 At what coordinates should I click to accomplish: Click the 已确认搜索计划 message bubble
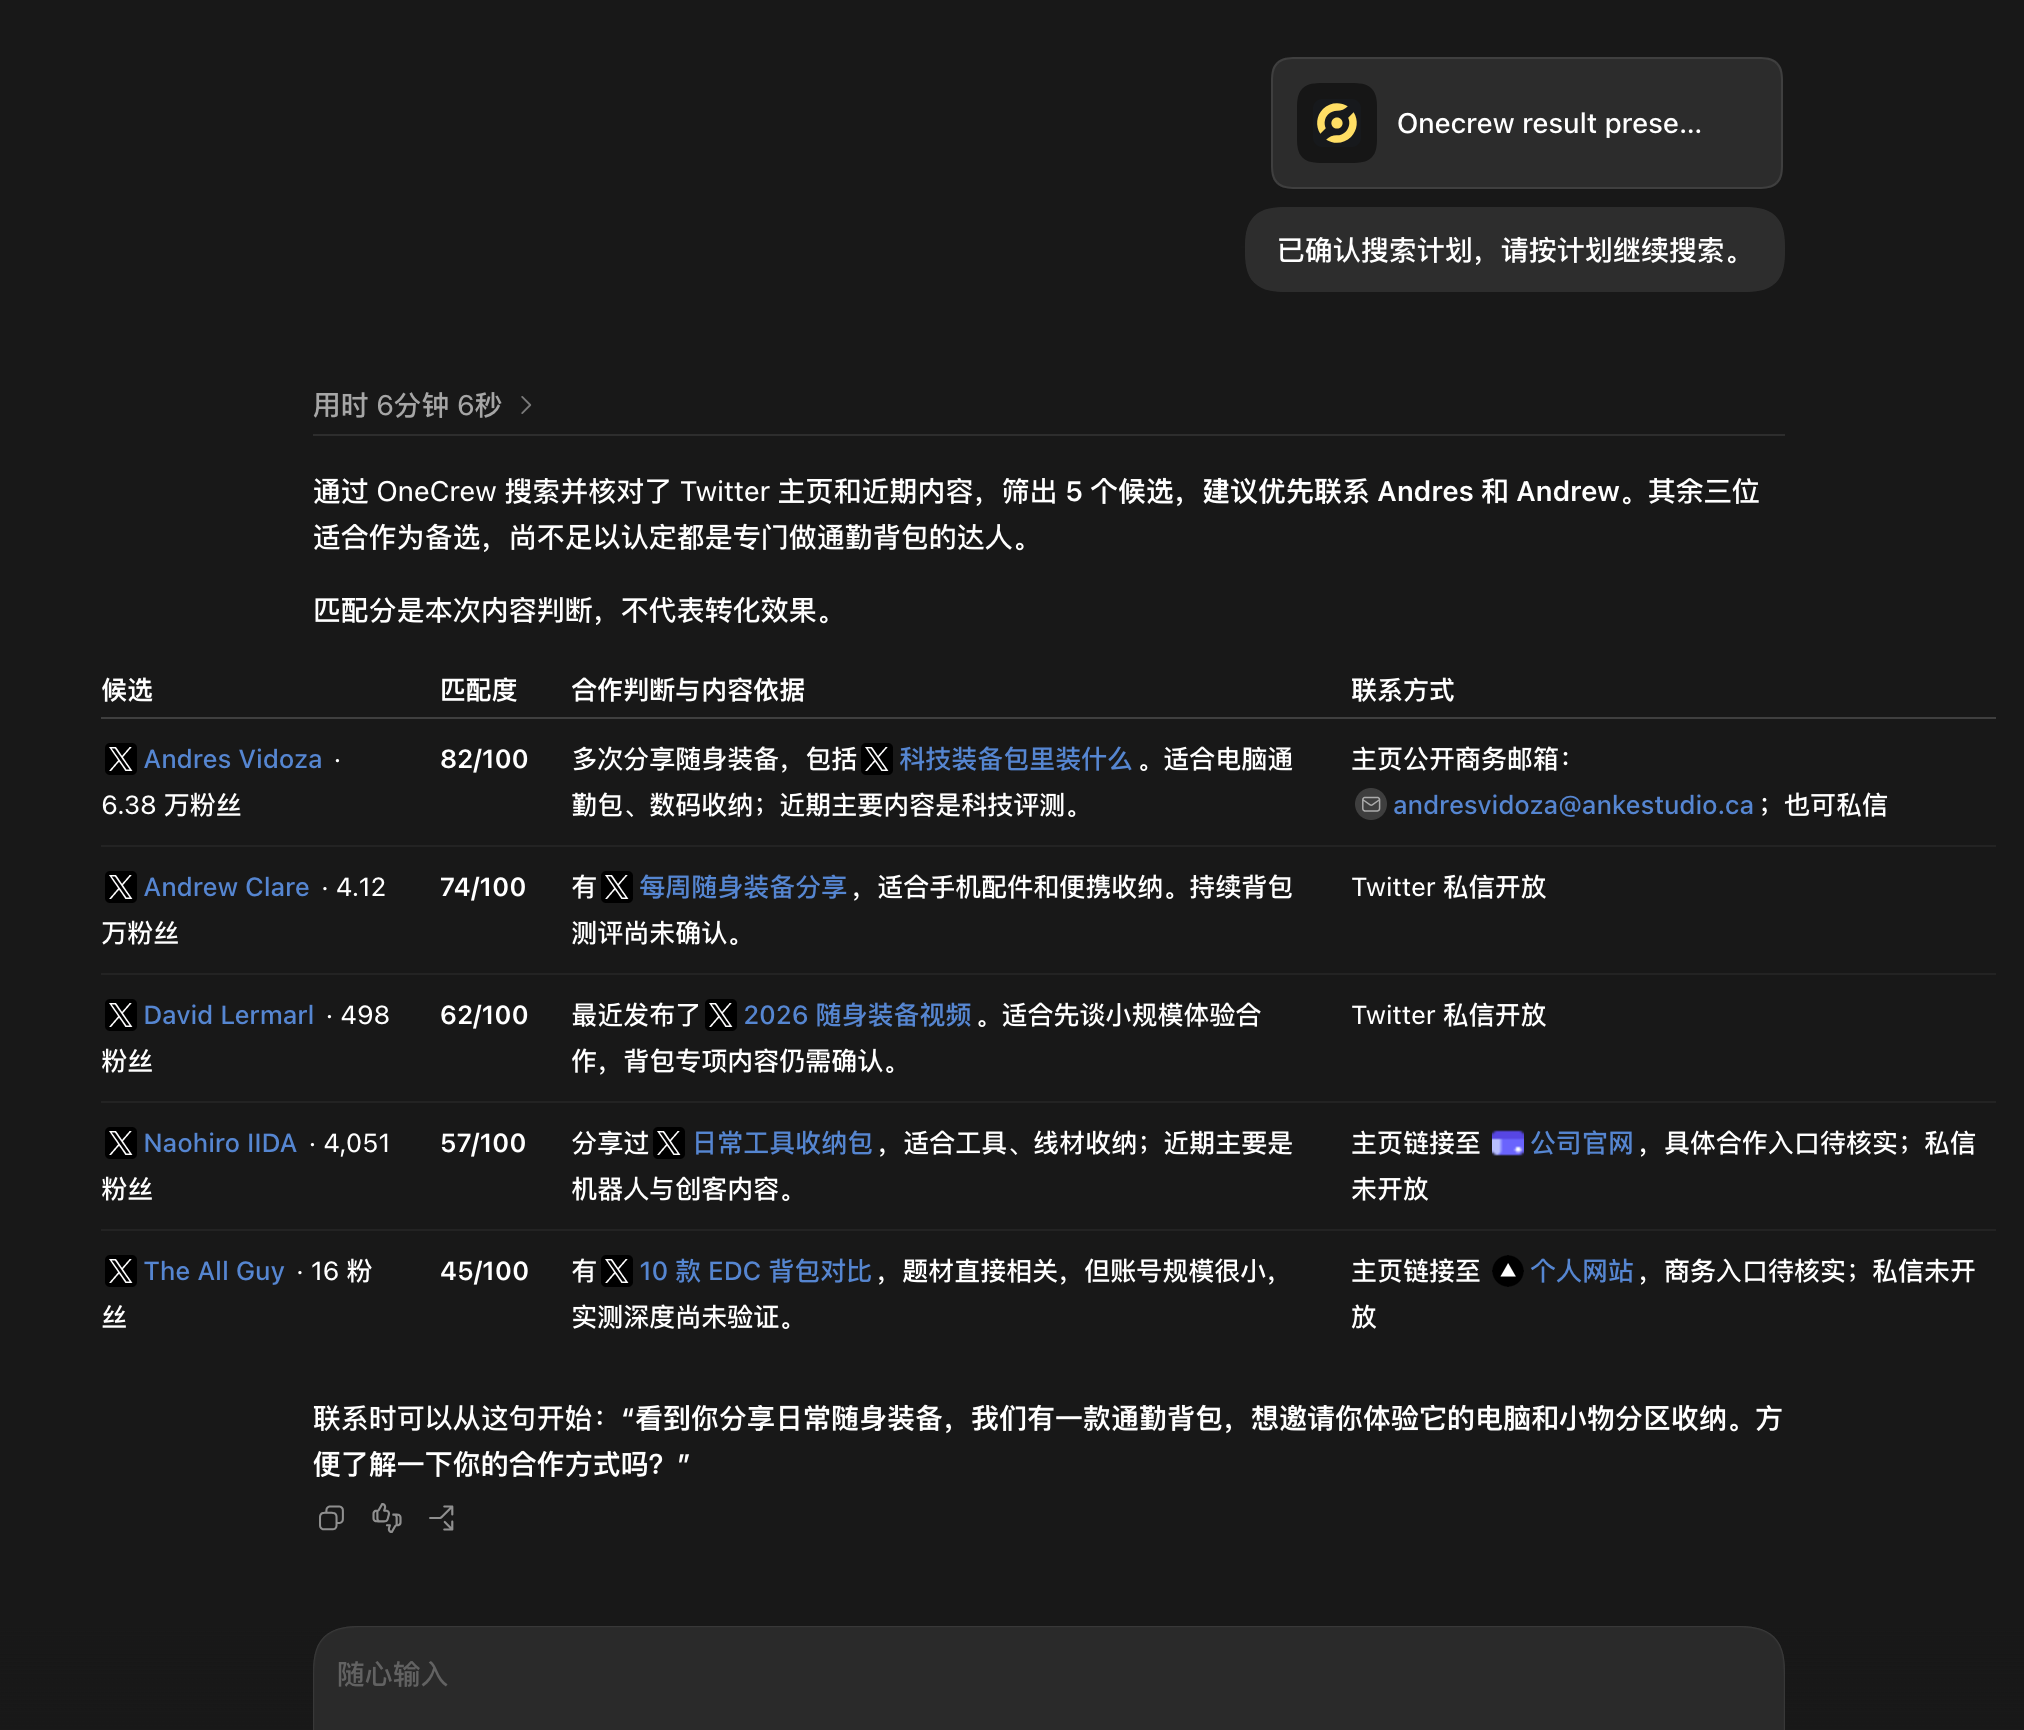coord(1514,250)
